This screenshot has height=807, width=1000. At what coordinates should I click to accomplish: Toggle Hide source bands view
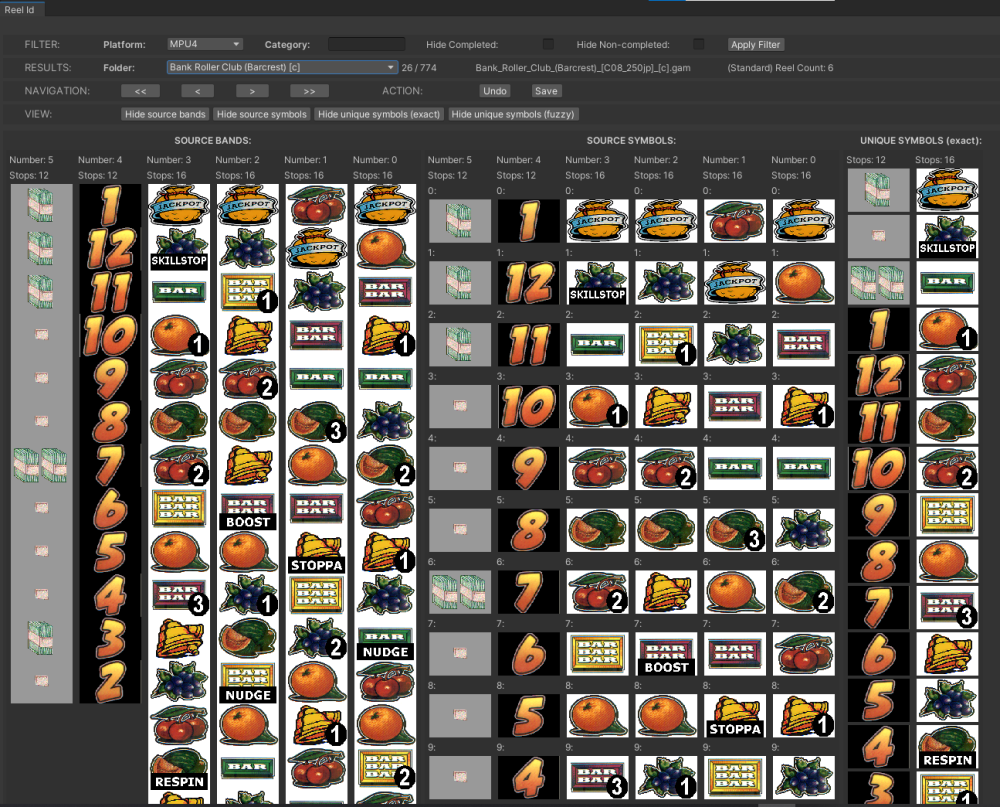tap(164, 114)
